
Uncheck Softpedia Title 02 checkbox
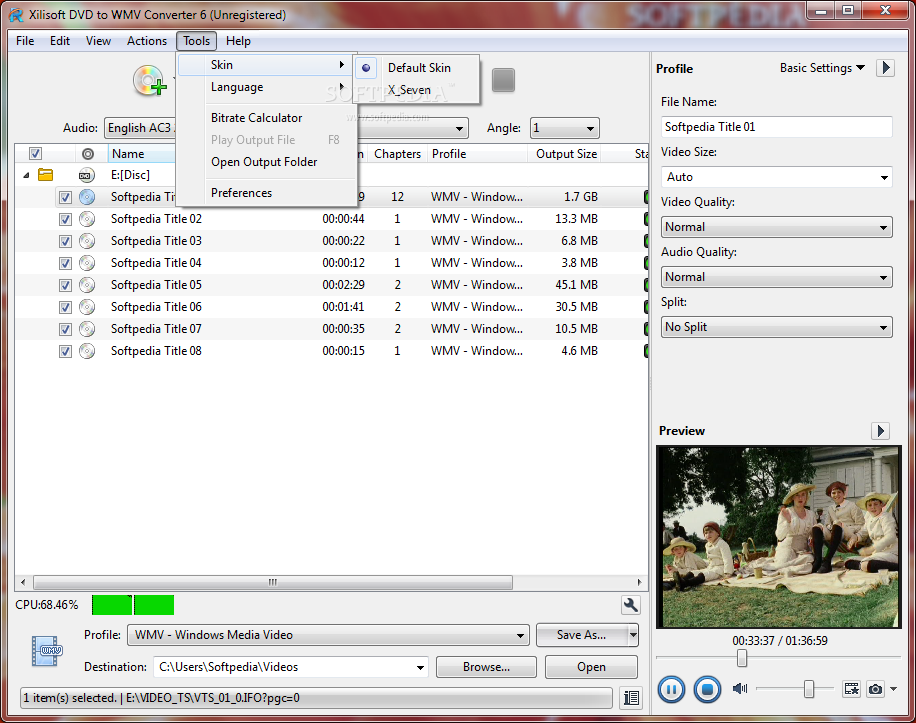pos(65,220)
